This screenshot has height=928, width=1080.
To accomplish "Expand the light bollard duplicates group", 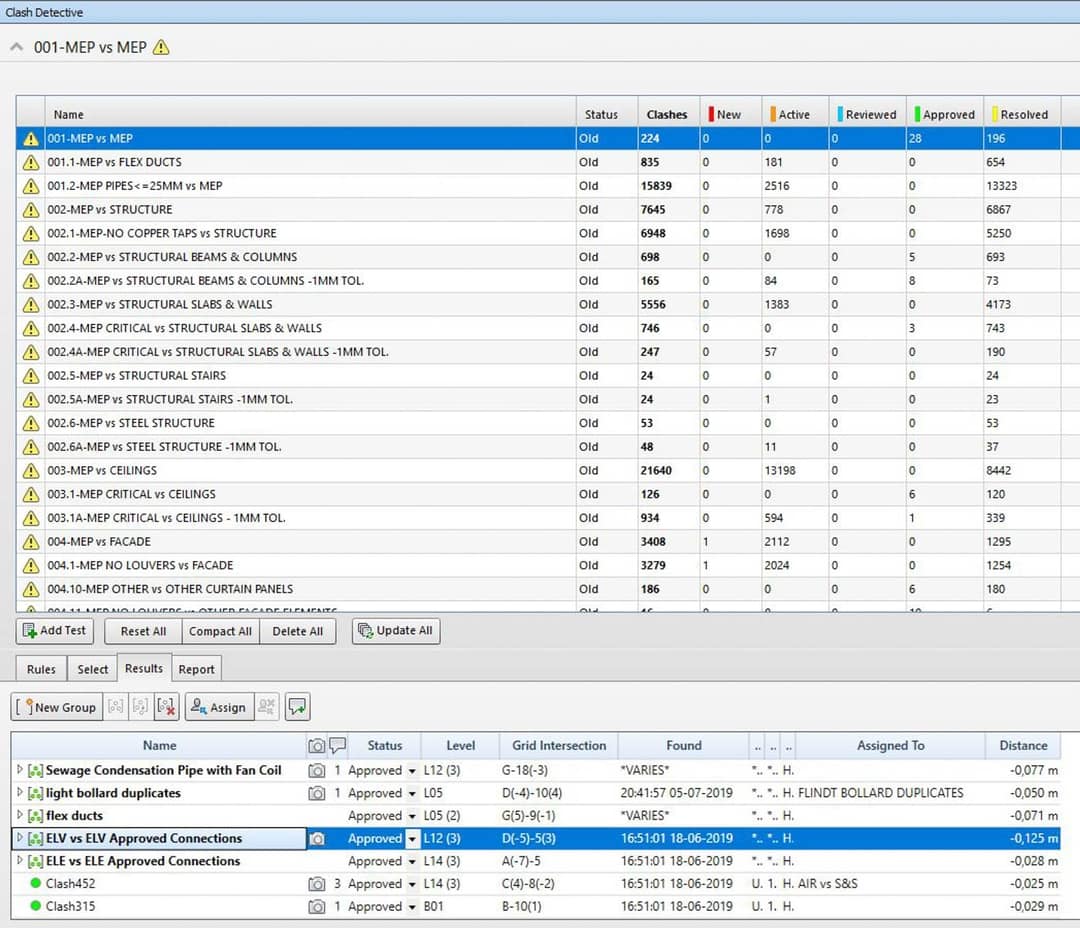I will tap(20, 793).
